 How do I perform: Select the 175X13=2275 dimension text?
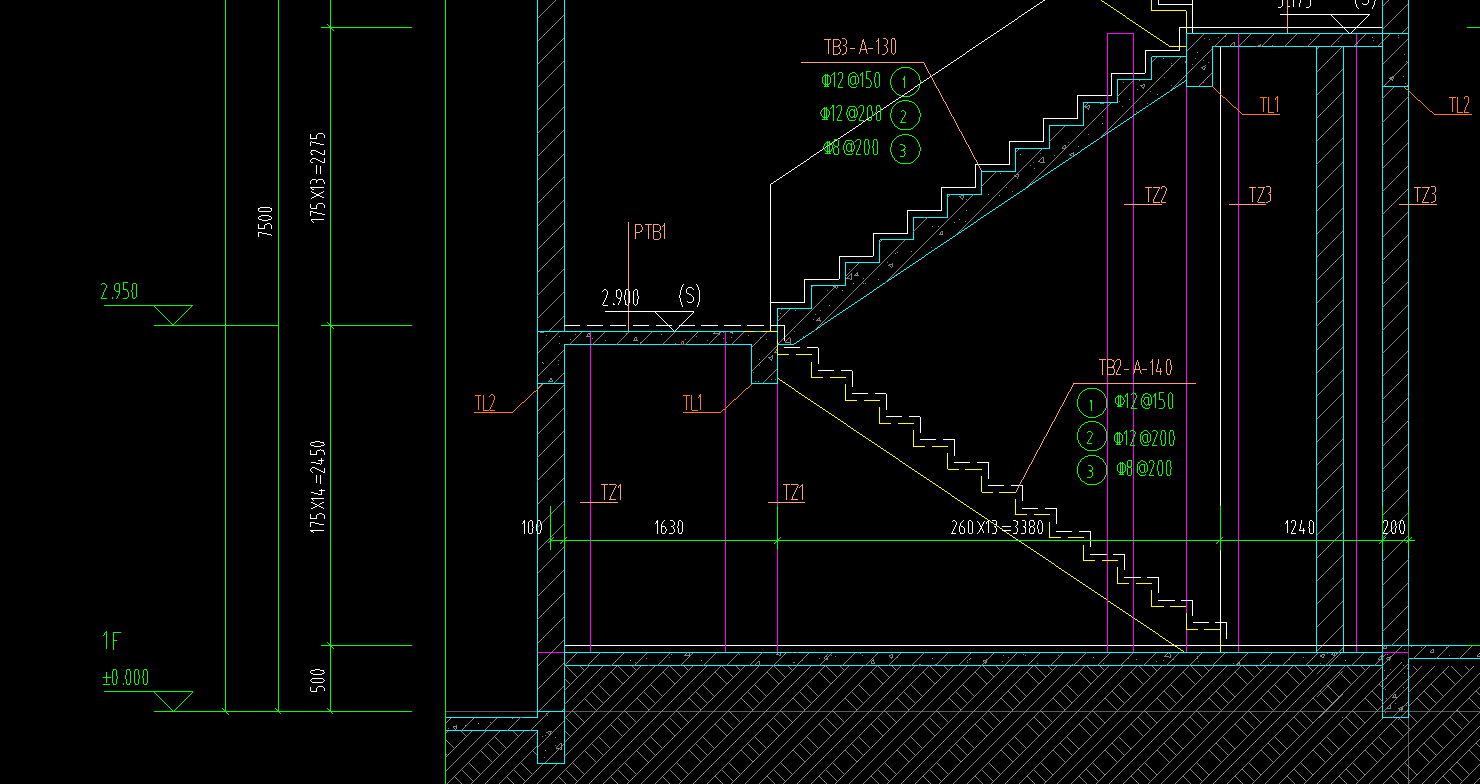point(319,177)
